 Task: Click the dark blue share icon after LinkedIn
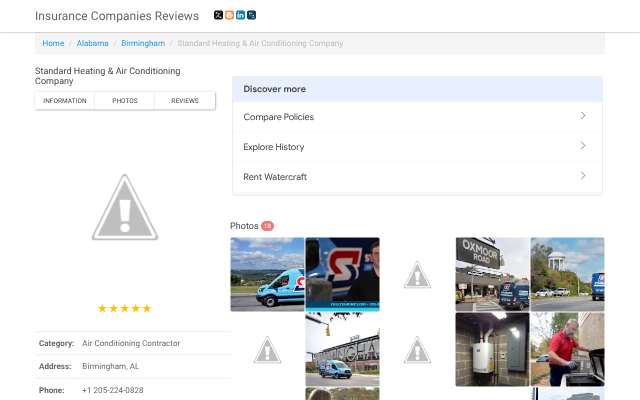[x=251, y=15]
